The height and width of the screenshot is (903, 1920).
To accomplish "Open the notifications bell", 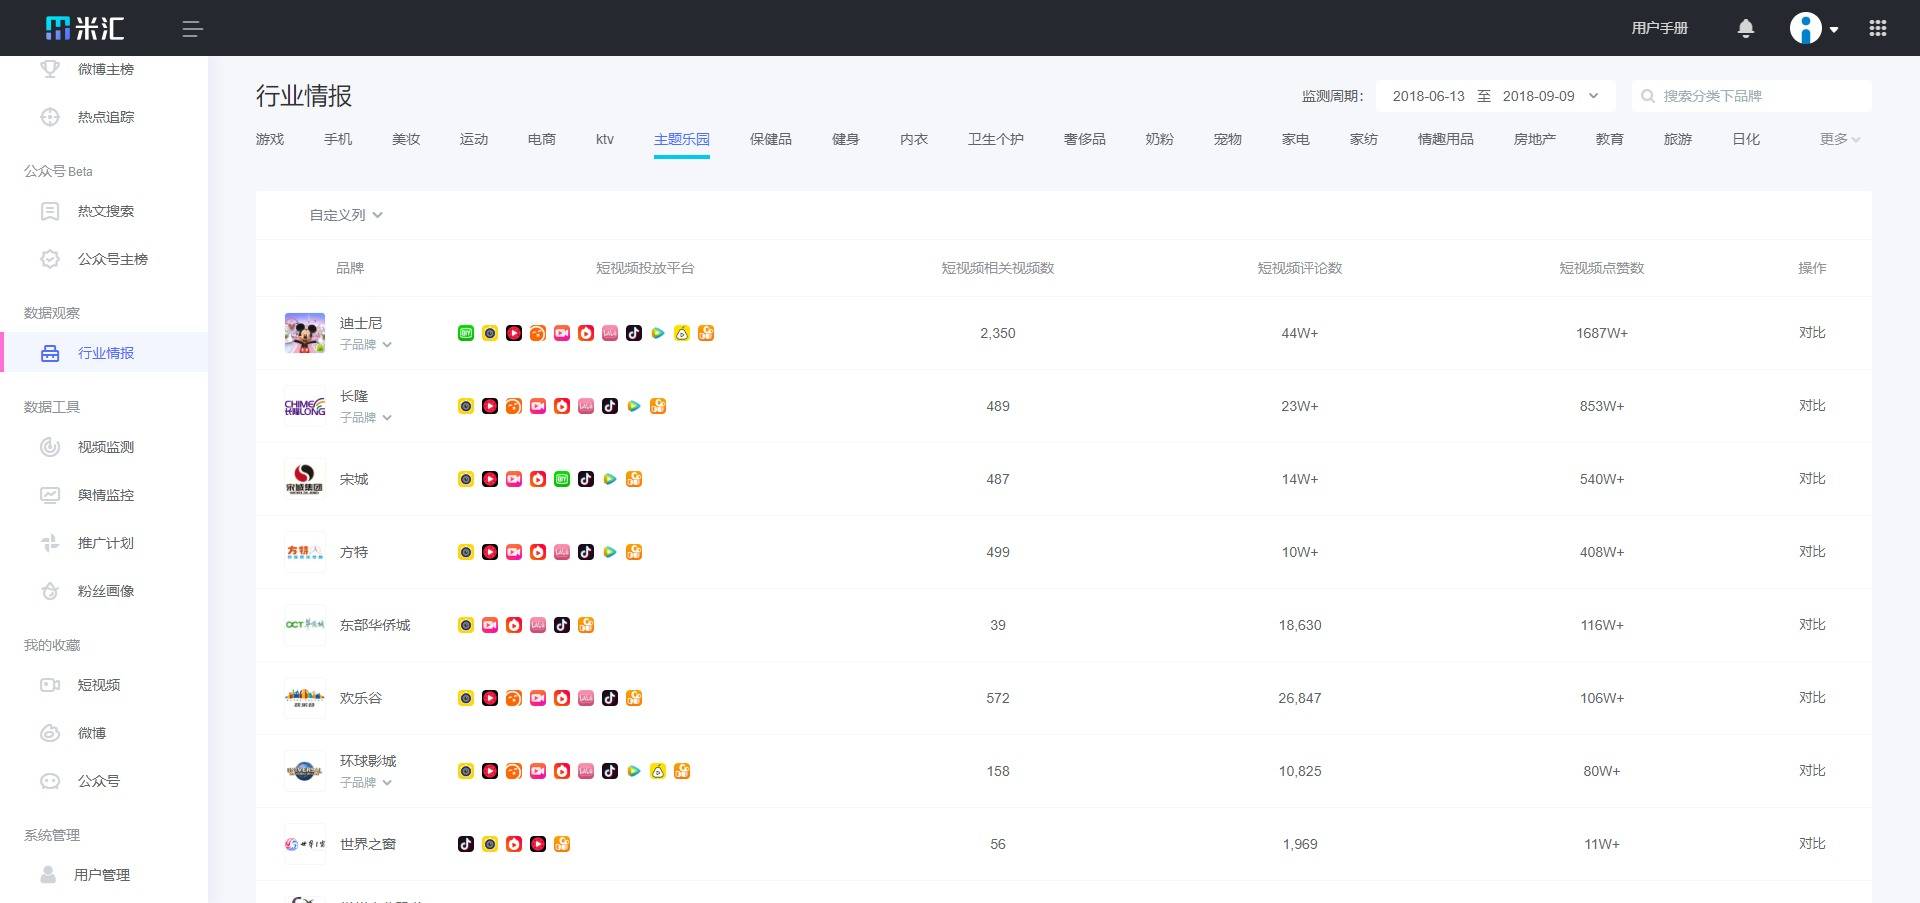I will 1746,28.
